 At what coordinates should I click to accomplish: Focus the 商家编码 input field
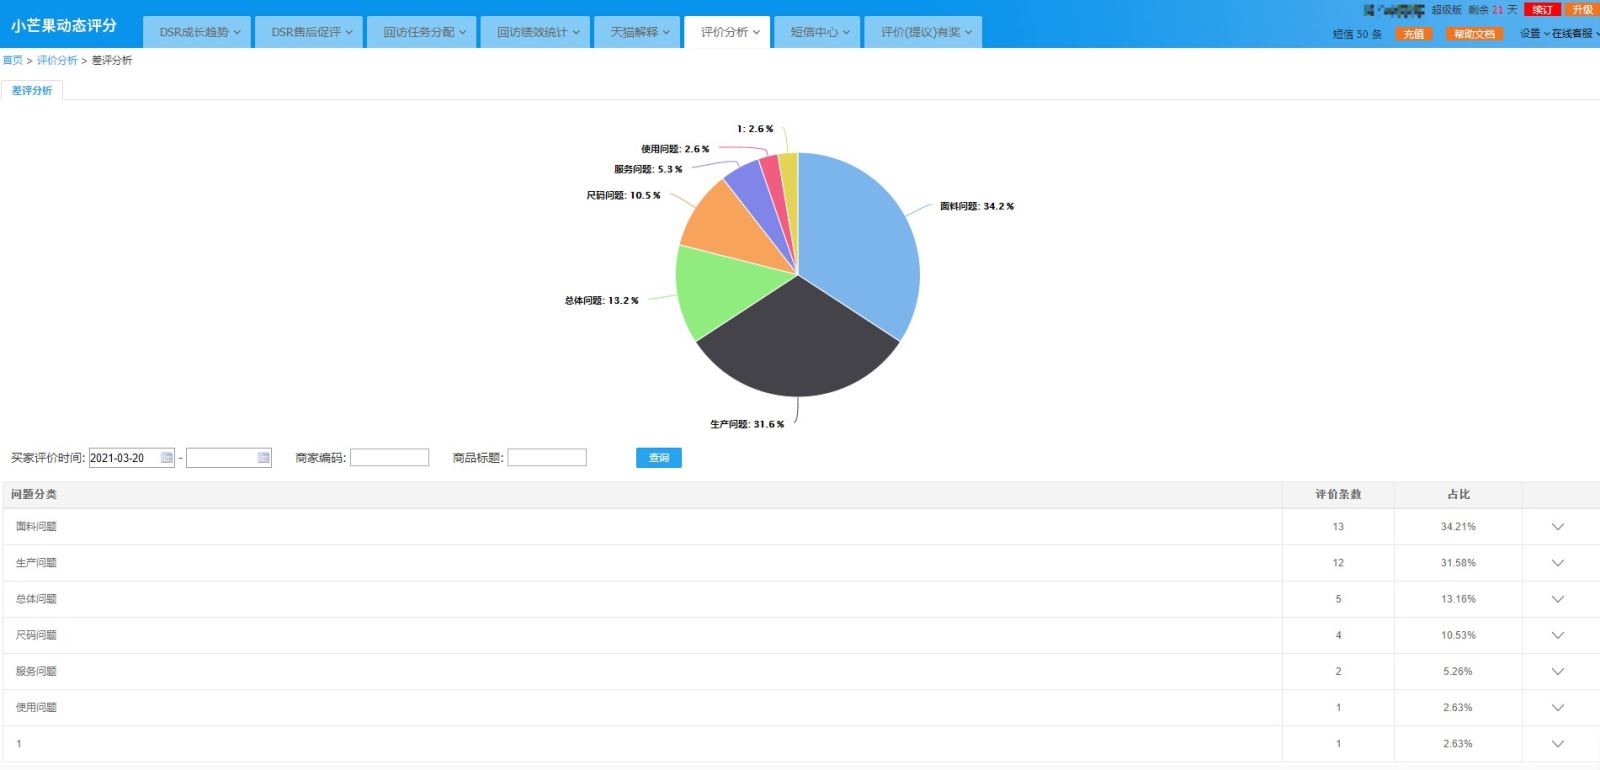(389, 458)
